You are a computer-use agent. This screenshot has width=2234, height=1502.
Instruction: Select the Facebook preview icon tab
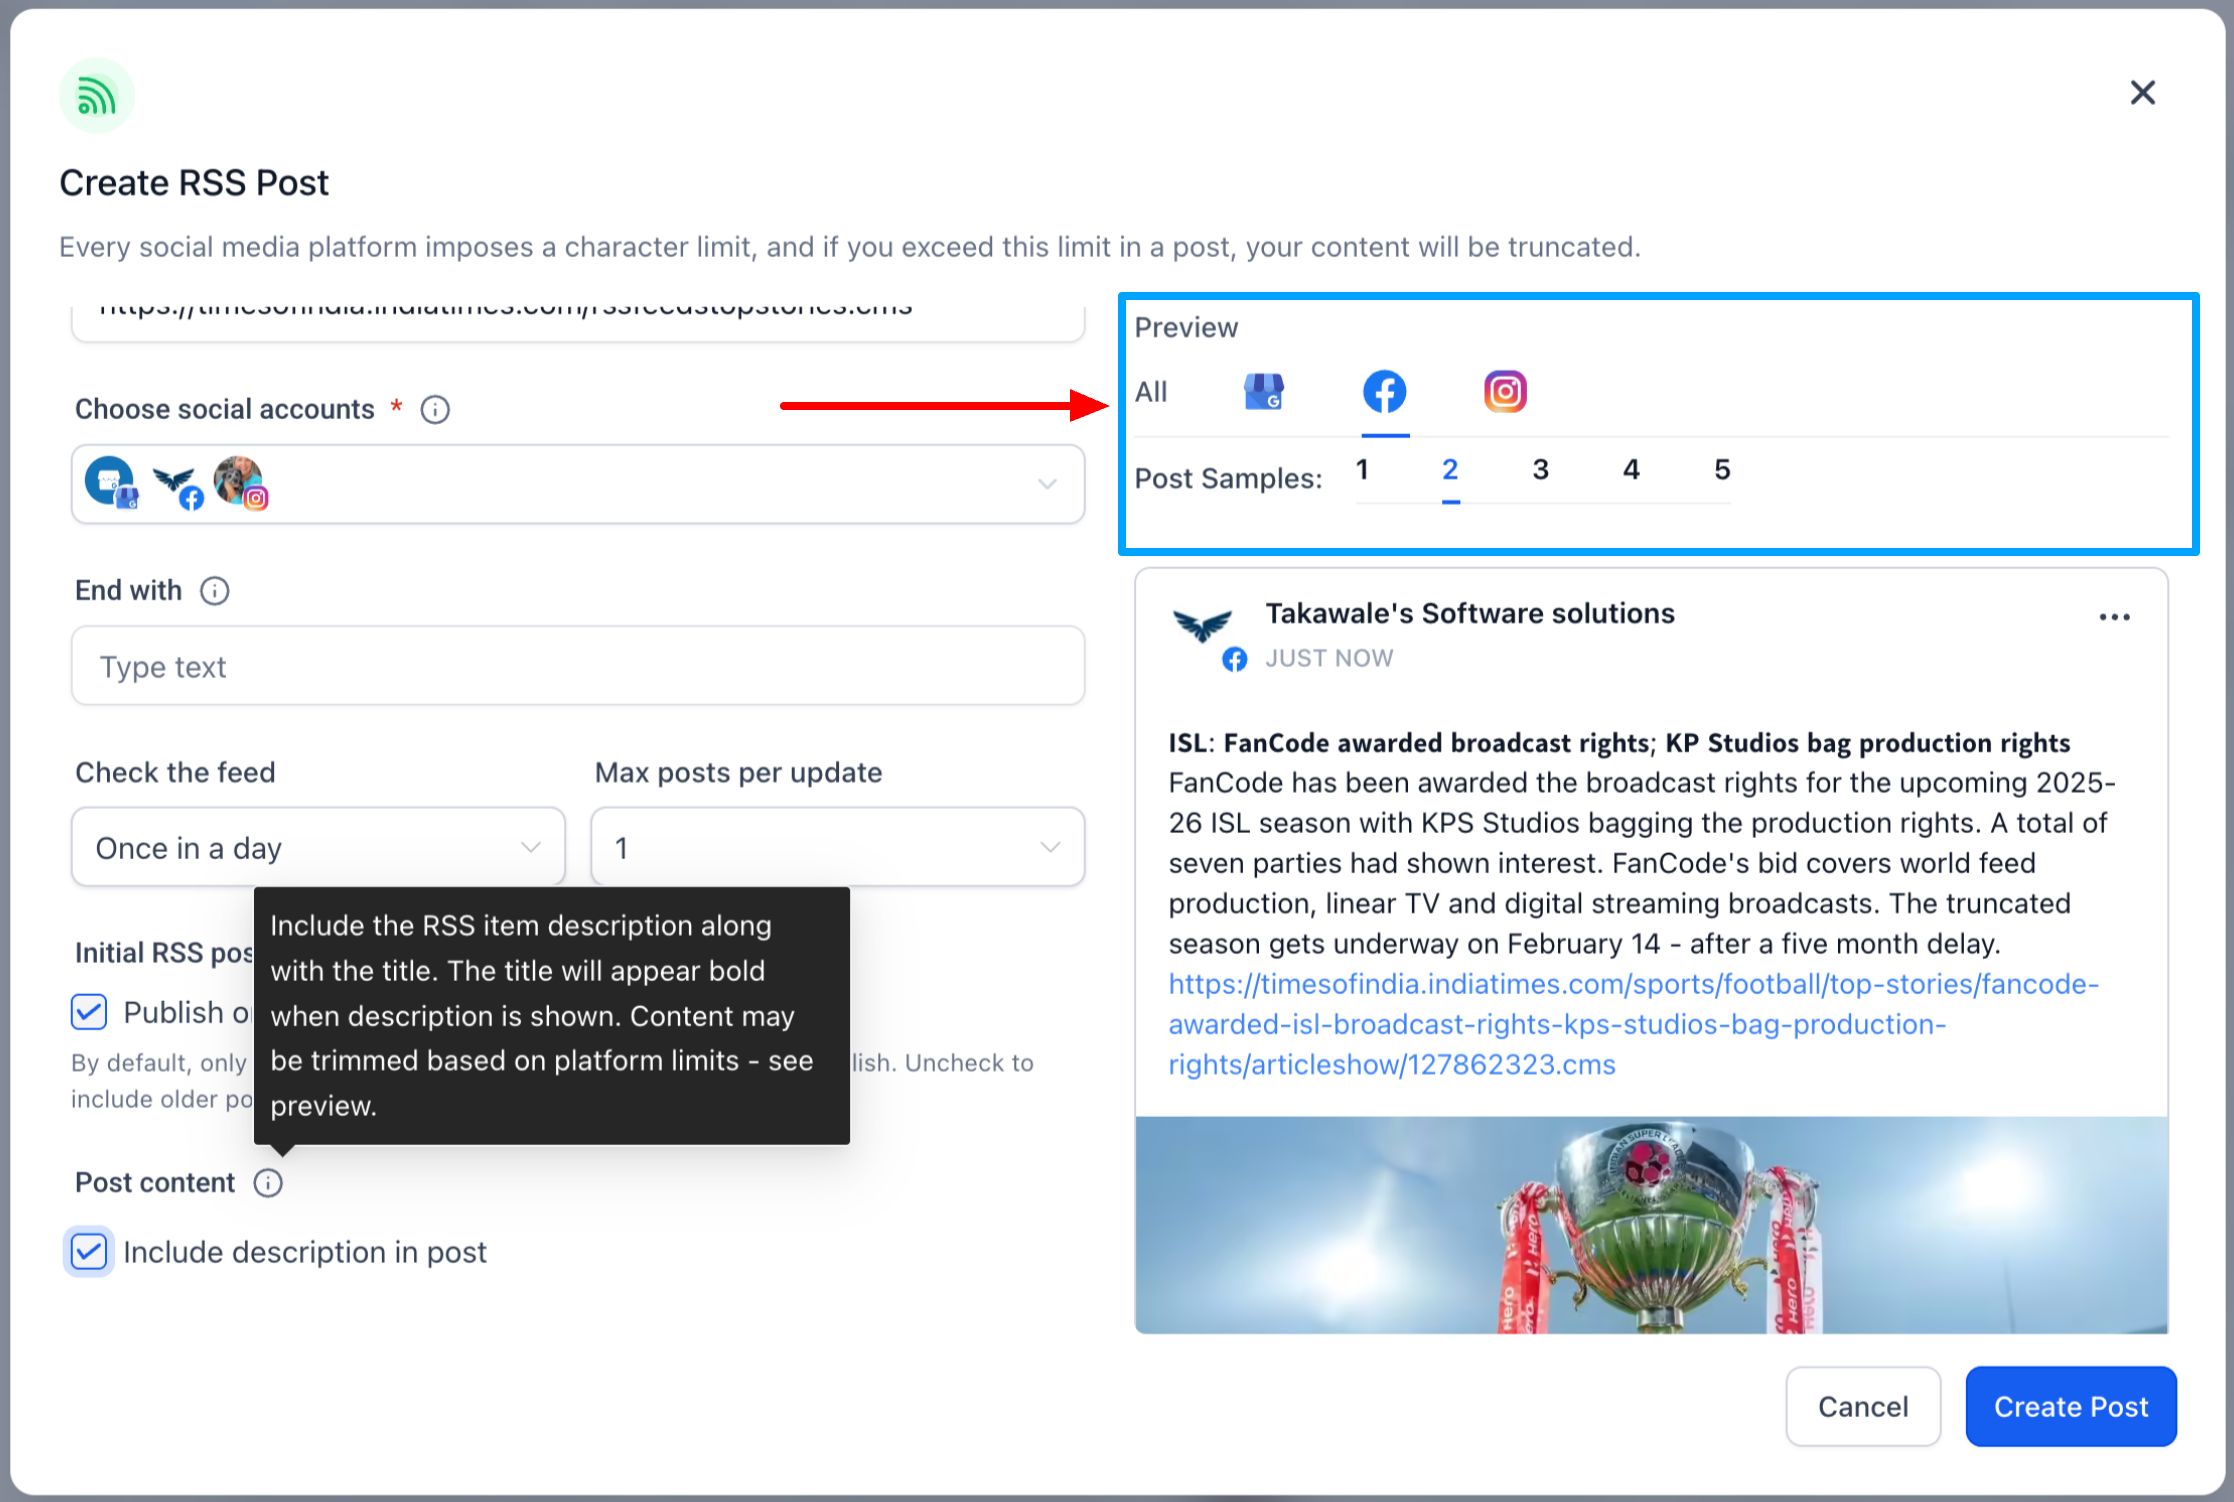[1385, 392]
